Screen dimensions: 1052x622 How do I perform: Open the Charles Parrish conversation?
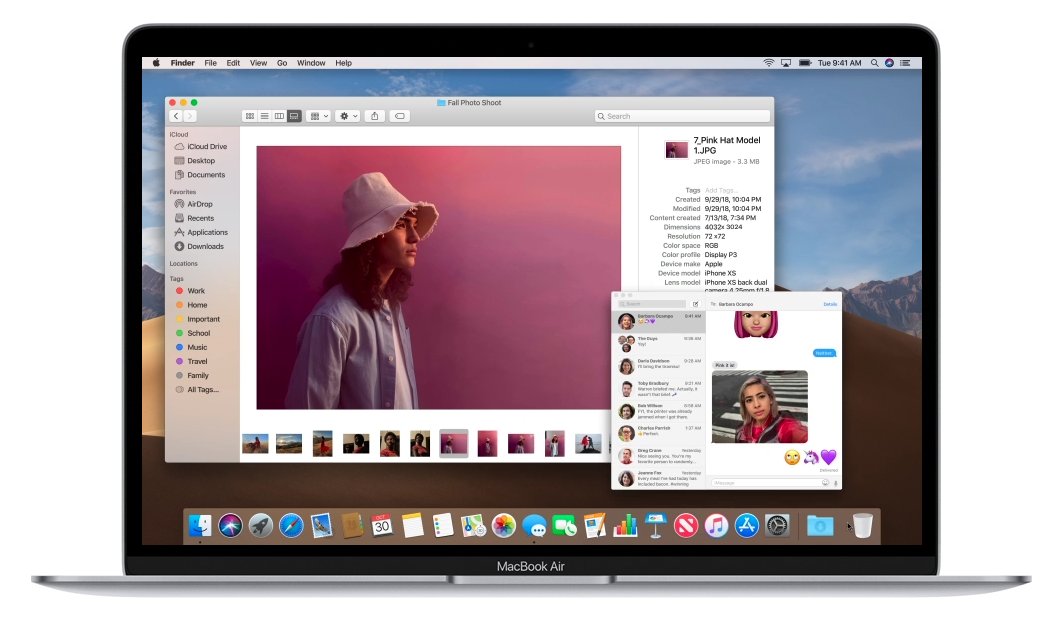pos(660,433)
